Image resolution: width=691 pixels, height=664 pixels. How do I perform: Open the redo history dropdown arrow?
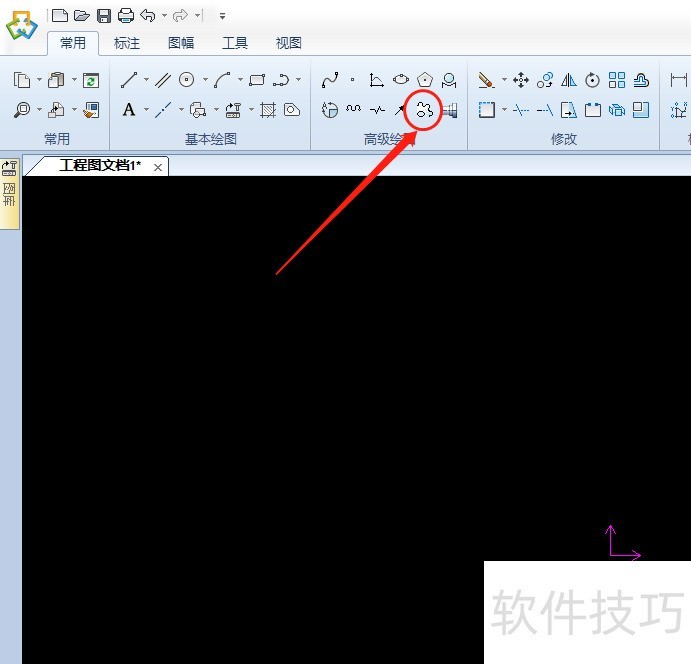(x=197, y=16)
